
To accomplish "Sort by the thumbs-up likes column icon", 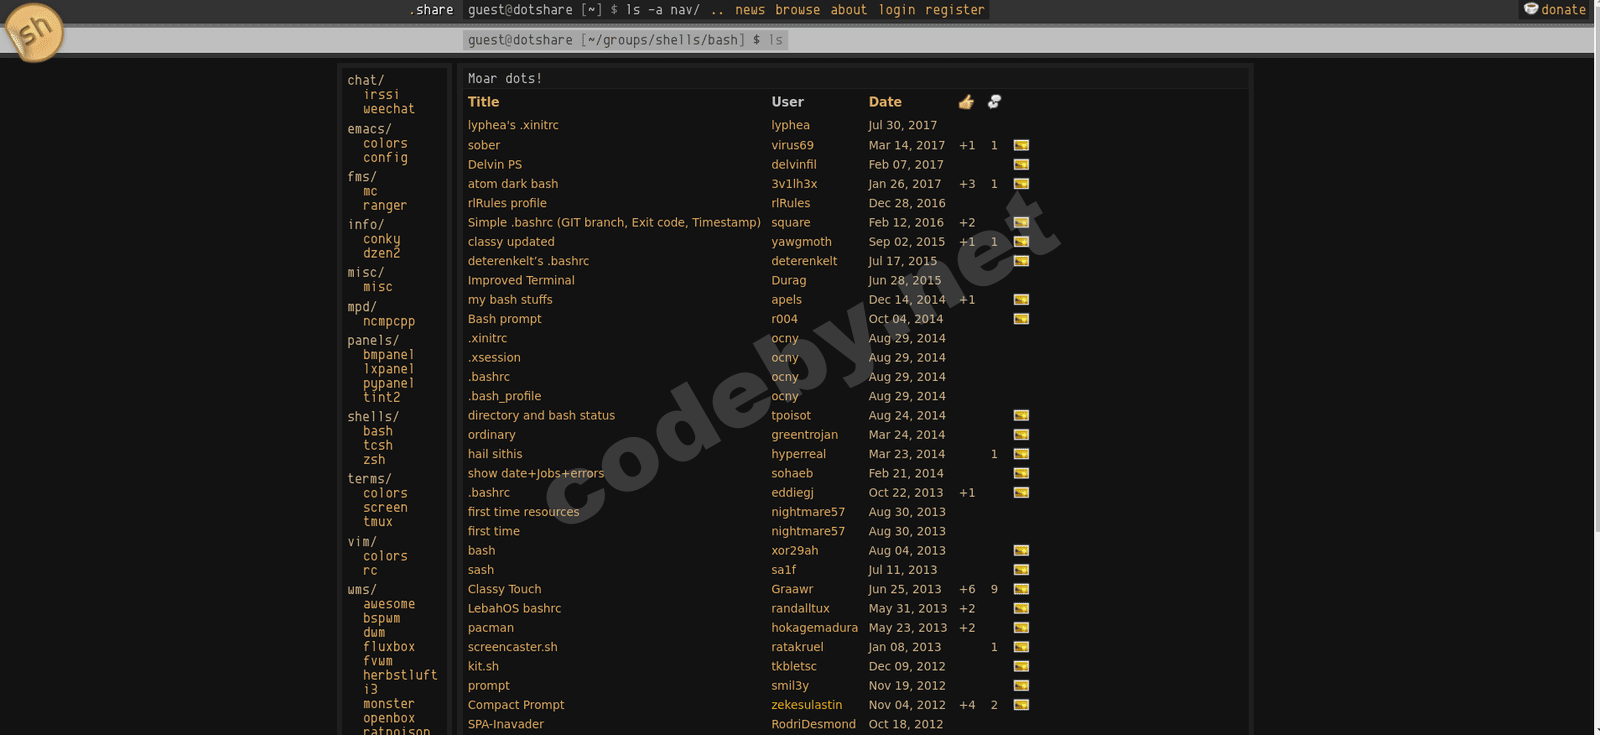I will click(966, 102).
